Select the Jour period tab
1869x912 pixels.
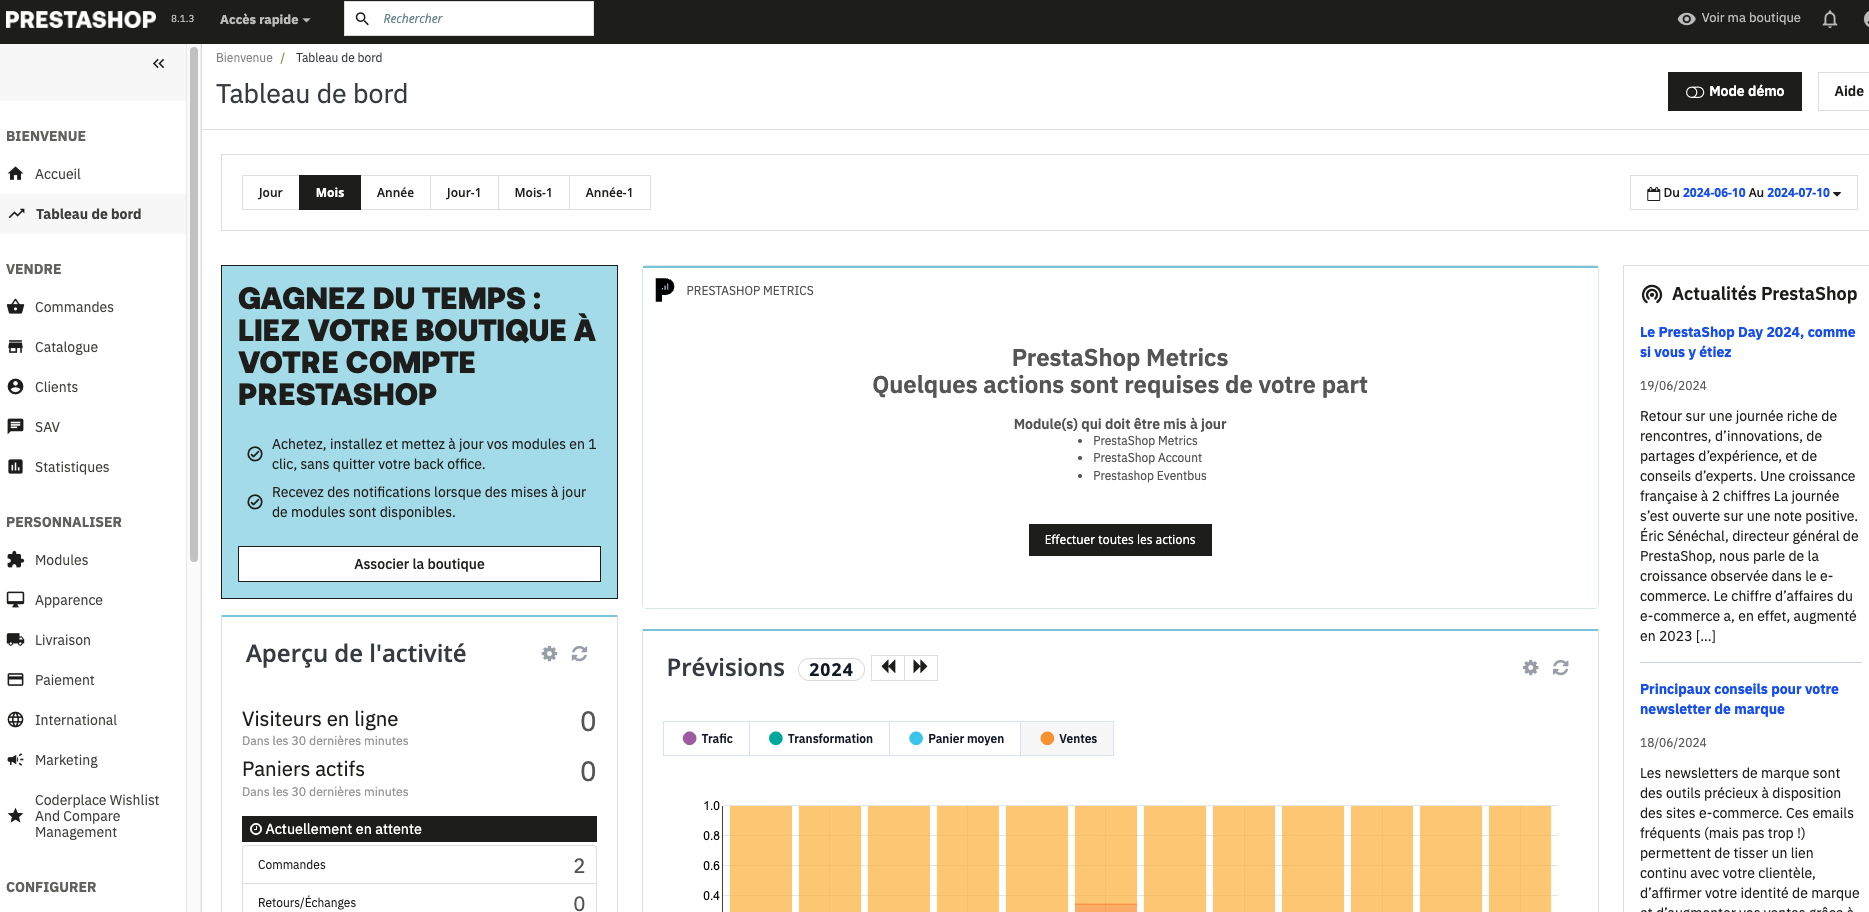(270, 193)
